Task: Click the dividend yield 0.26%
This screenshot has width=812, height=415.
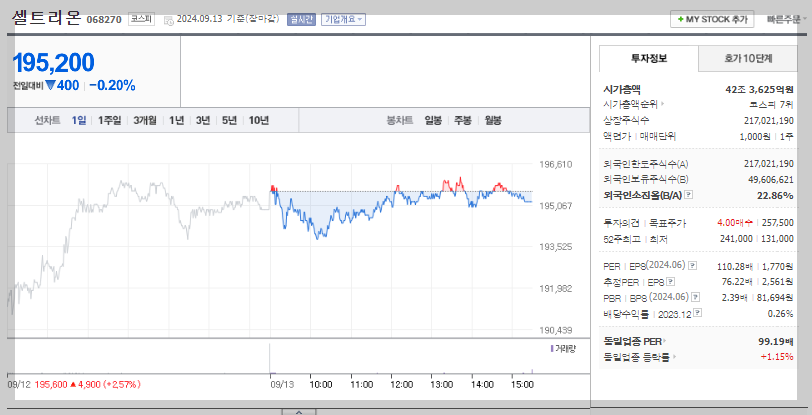Action: point(780,313)
